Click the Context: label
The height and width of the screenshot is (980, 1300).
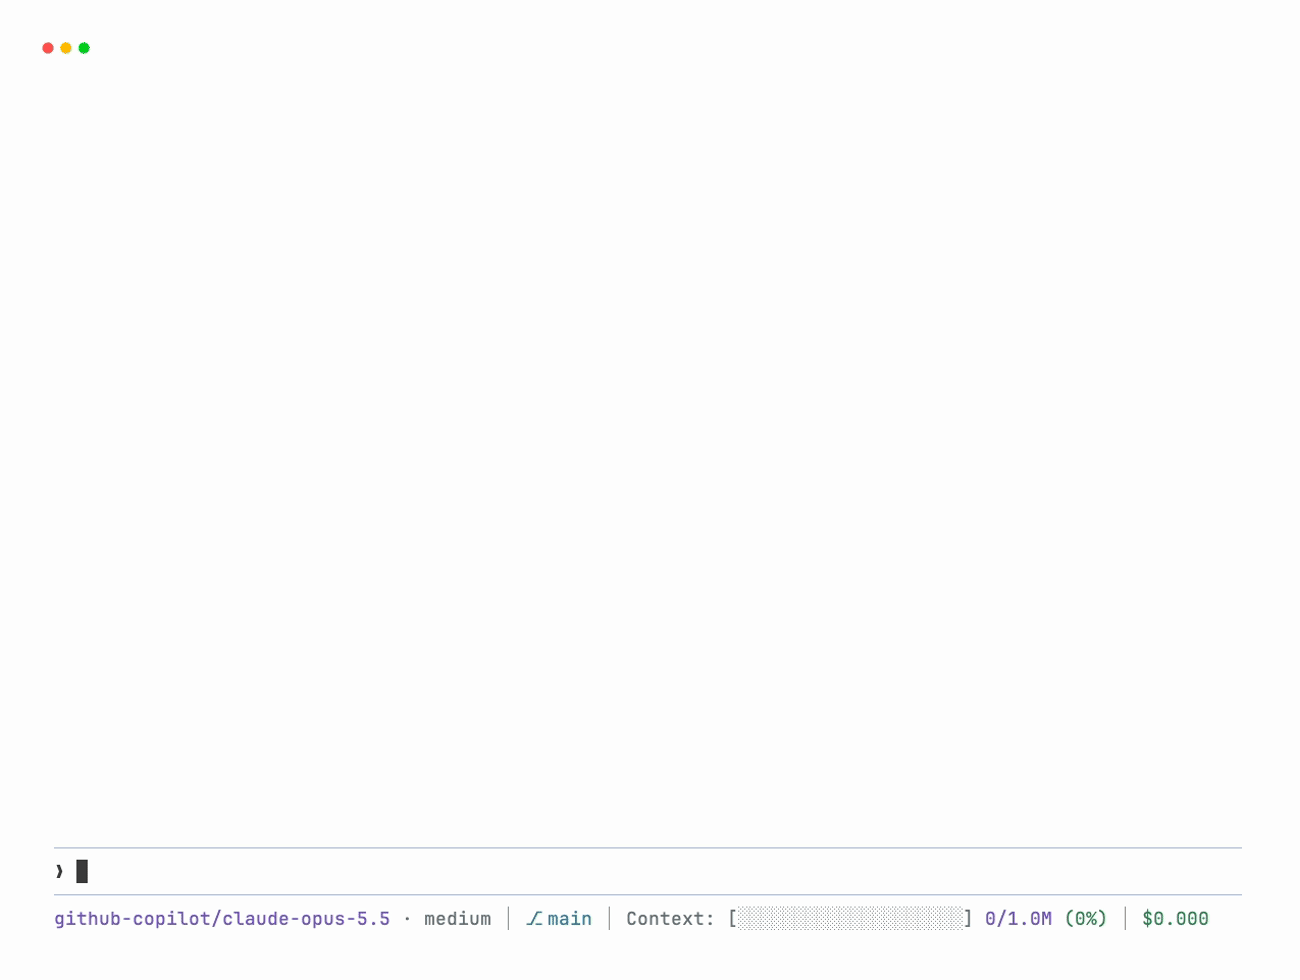tap(670, 918)
